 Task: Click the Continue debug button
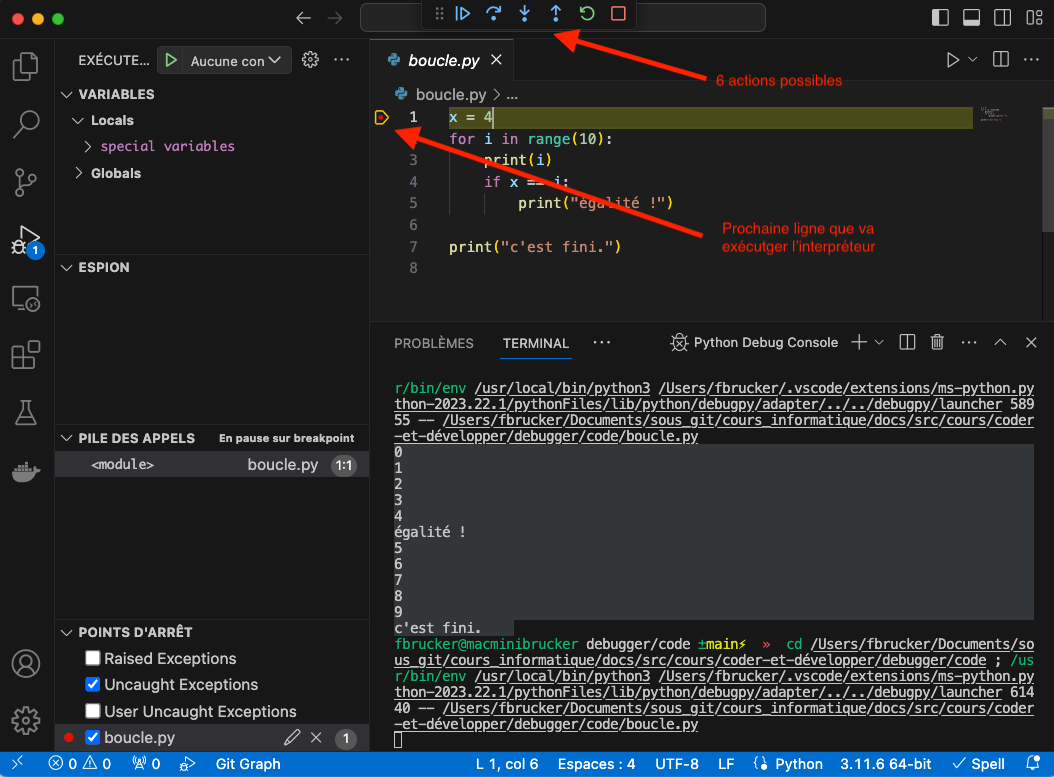(462, 14)
